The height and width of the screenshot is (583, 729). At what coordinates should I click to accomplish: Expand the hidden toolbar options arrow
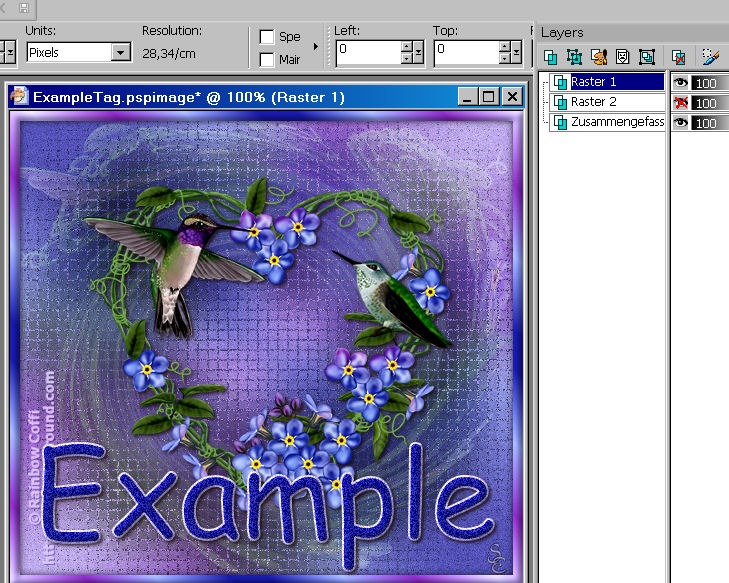click(x=316, y=46)
